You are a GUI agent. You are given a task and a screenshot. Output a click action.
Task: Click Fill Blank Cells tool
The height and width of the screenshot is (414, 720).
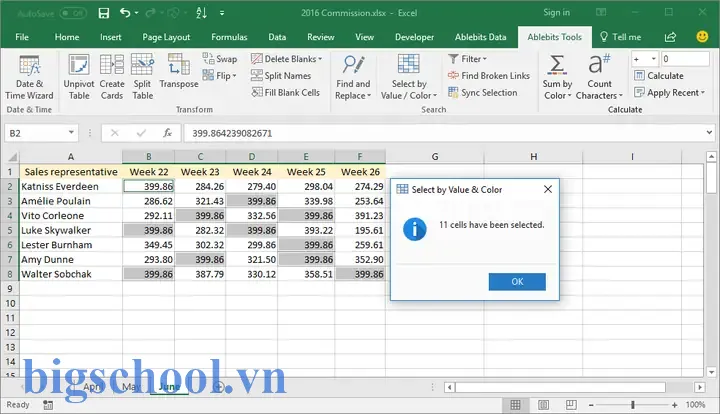point(285,93)
